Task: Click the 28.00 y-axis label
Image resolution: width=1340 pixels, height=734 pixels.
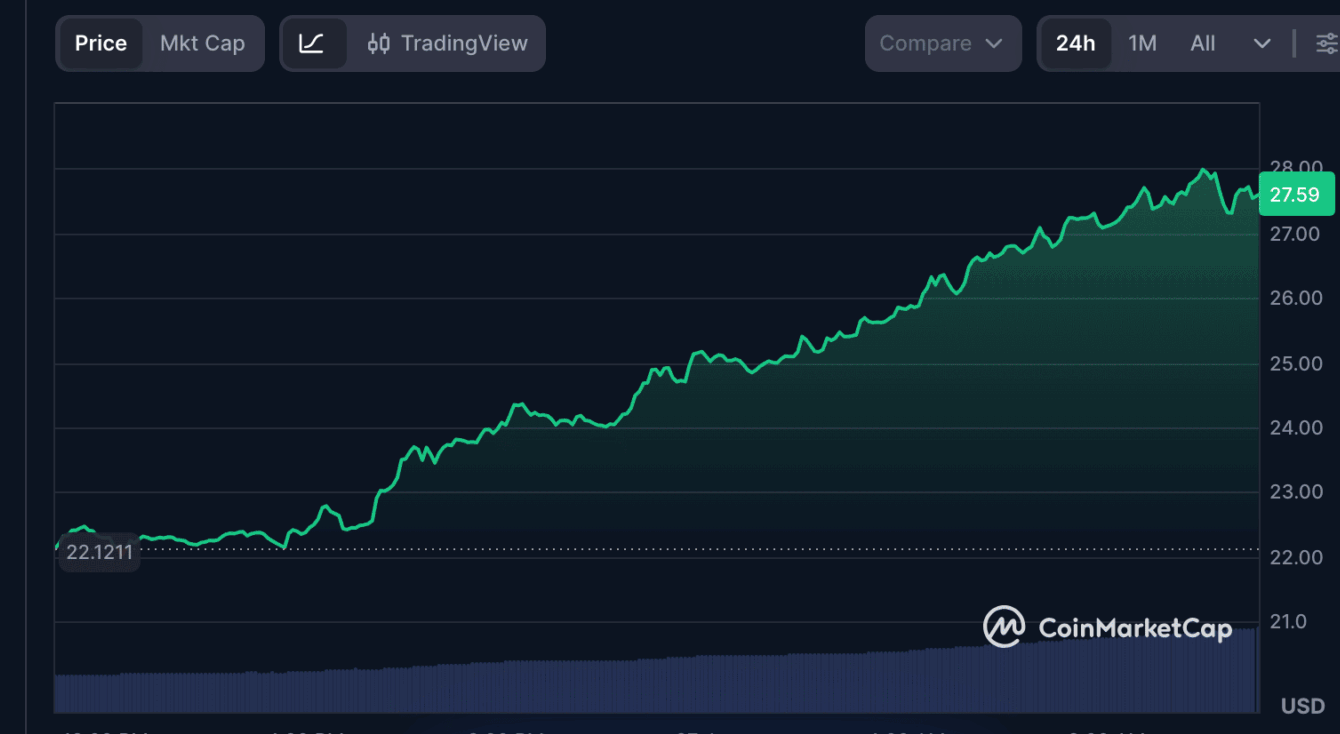Action: (1295, 166)
